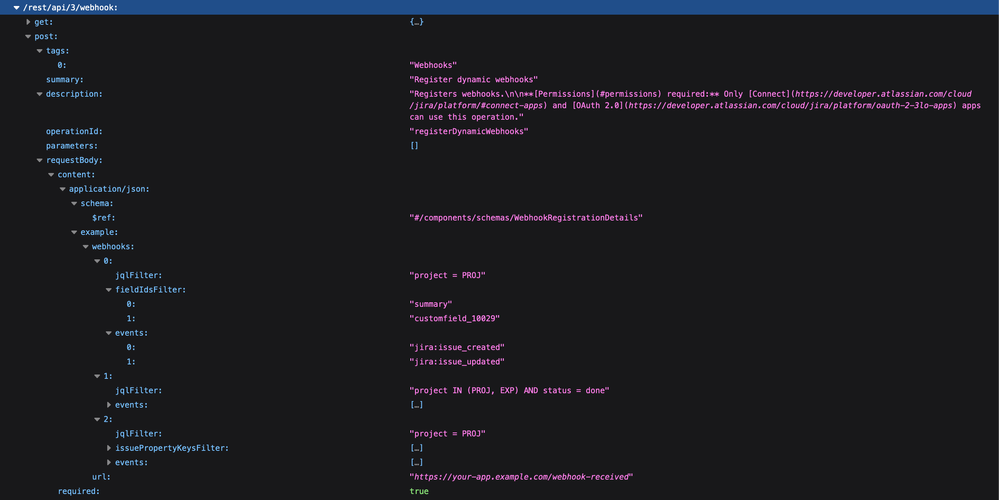Click the collapsed {…} value of get

(x=417, y=22)
